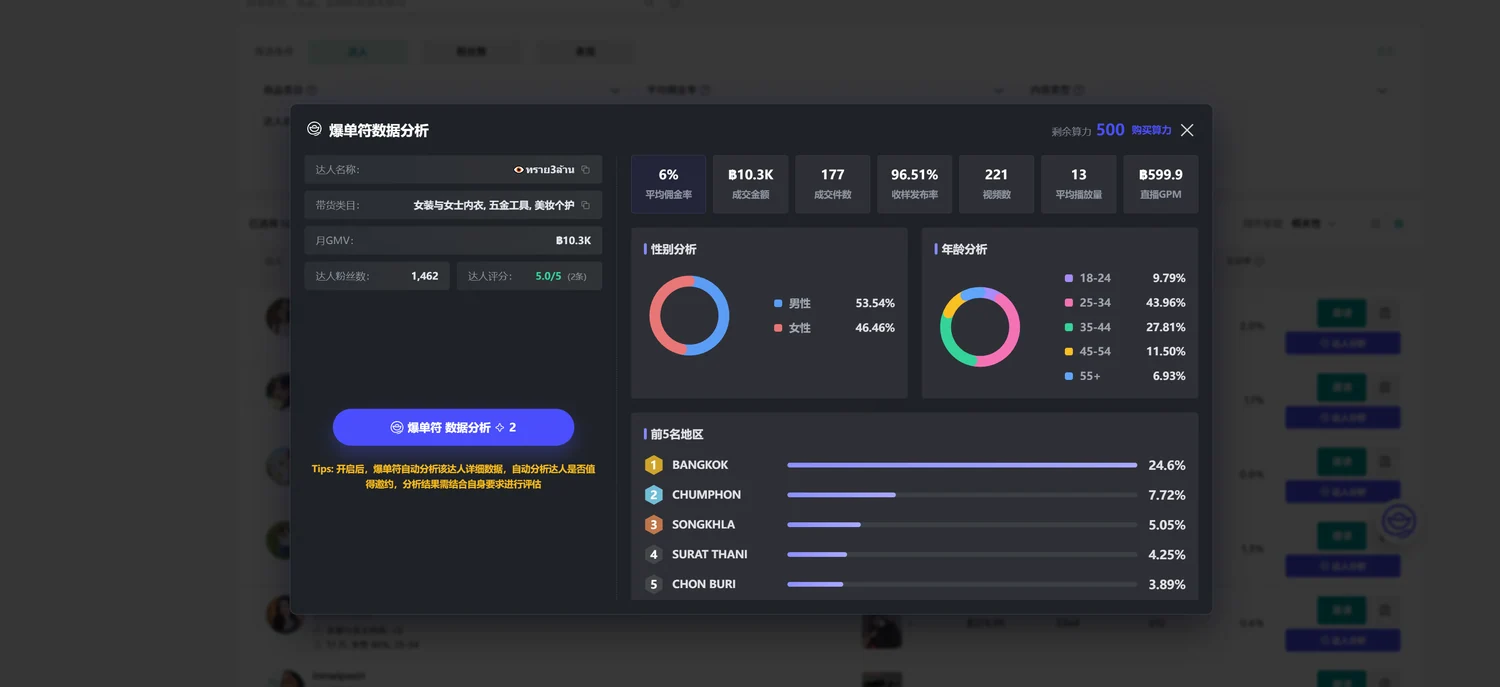Click the gender analysis donut chart
This screenshot has height=687, width=1500.
pos(689,315)
